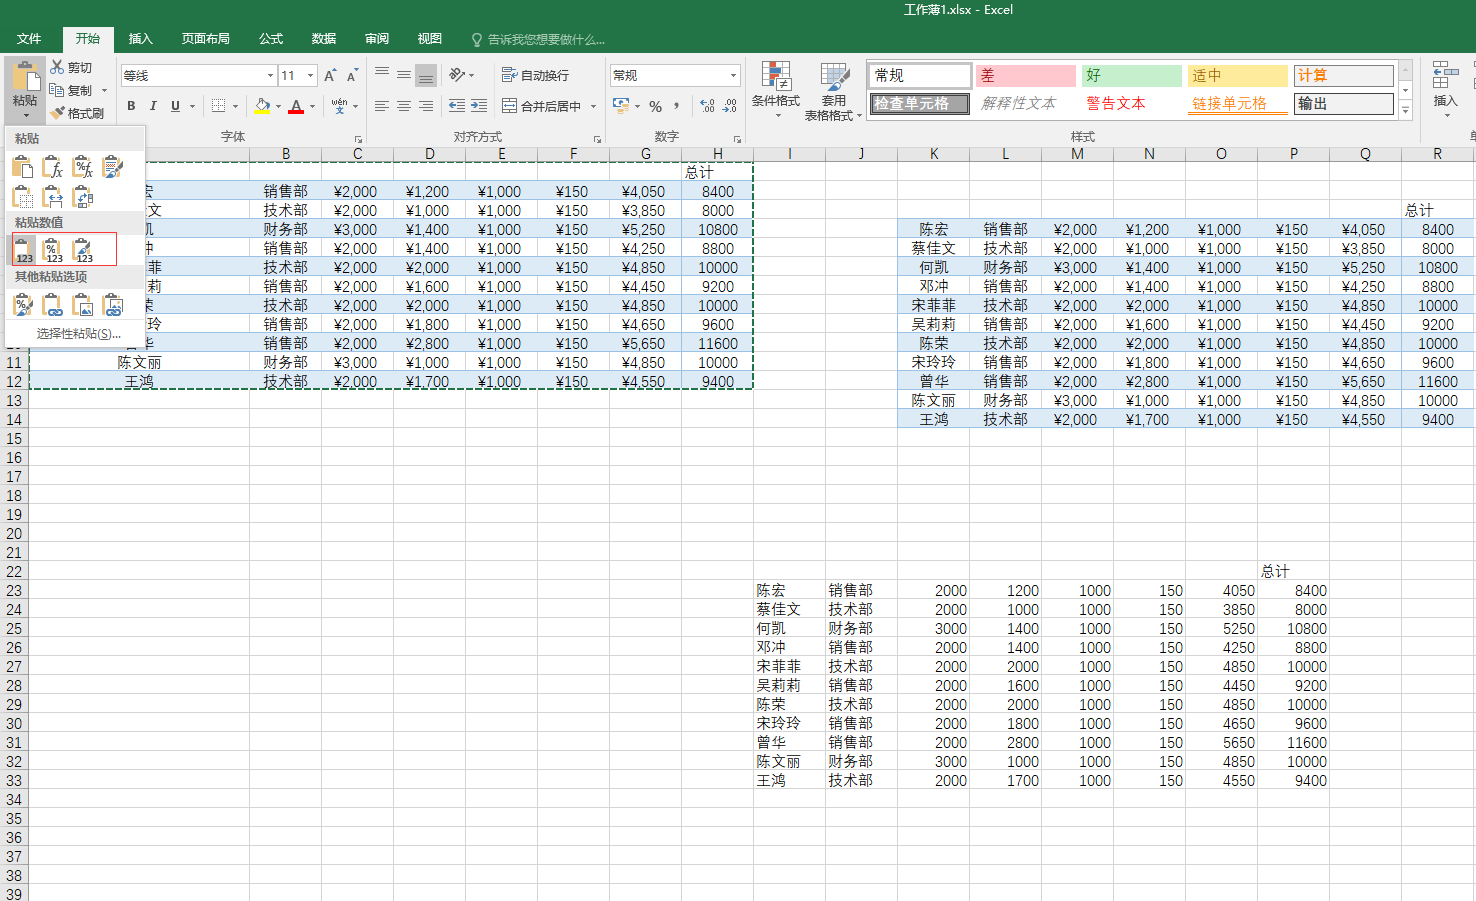This screenshot has width=1476, height=901.
Task: Select the paste formulas (fx) option
Action: click(x=53, y=168)
